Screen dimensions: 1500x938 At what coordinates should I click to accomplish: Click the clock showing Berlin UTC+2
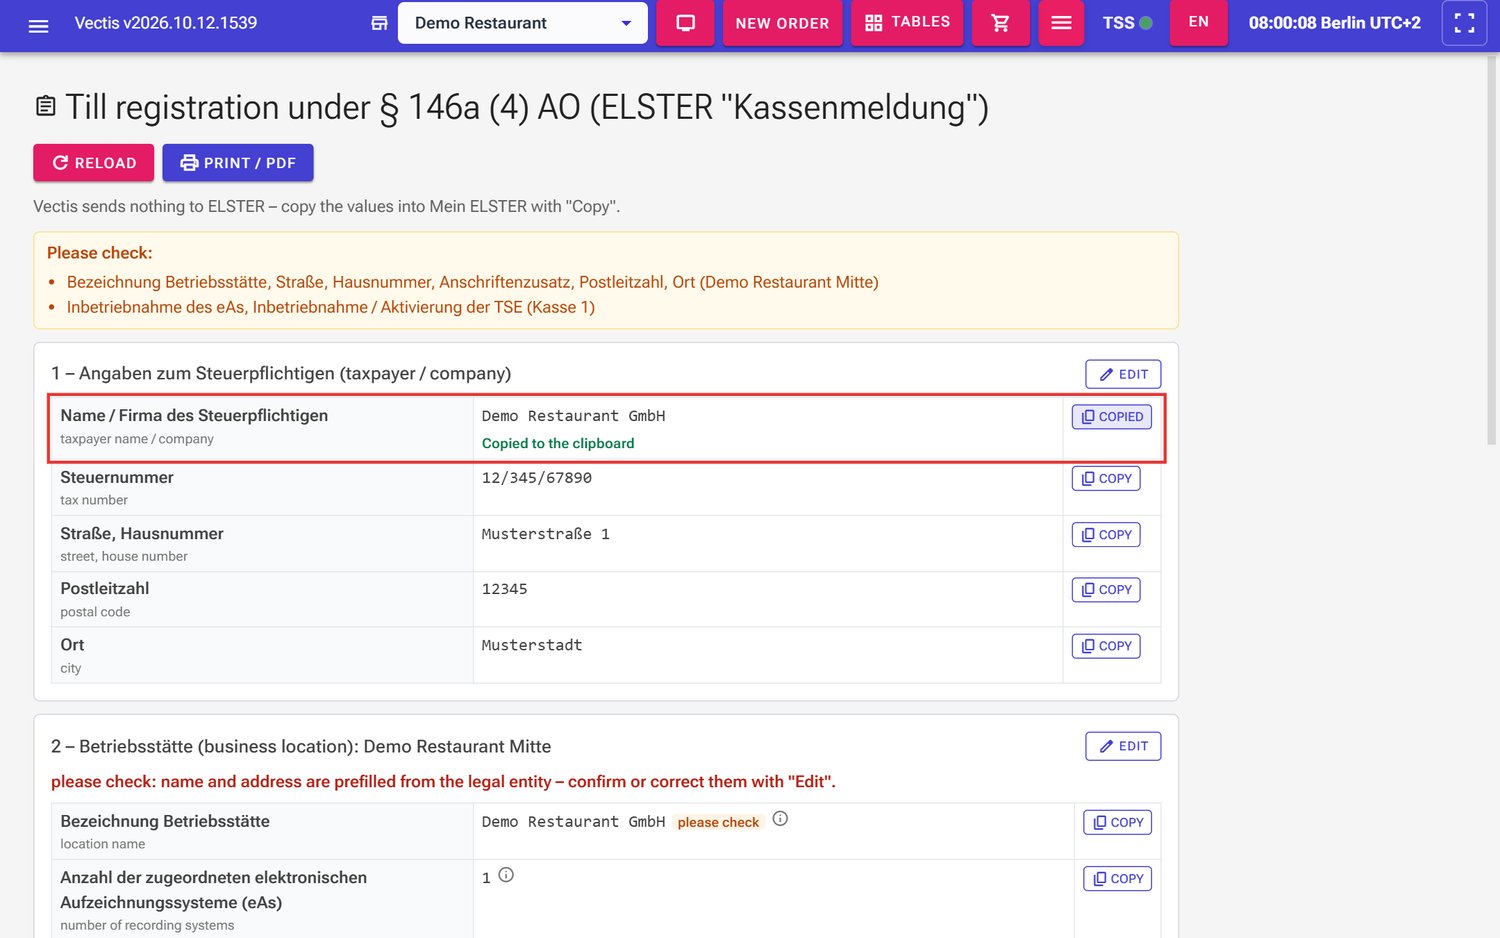[1335, 23]
